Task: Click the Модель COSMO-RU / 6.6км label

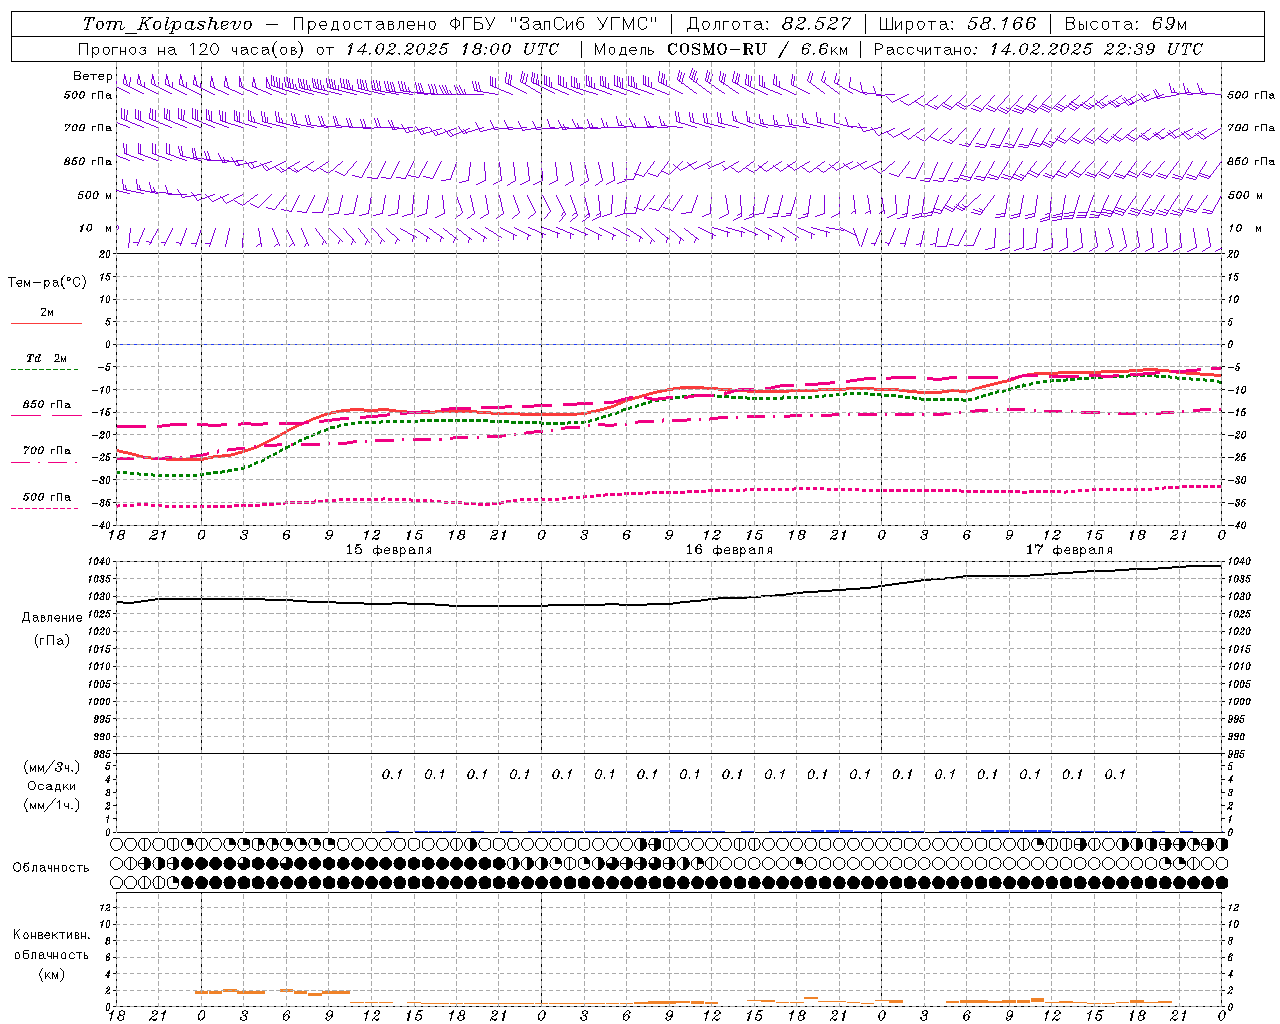Action: click(721, 49)
